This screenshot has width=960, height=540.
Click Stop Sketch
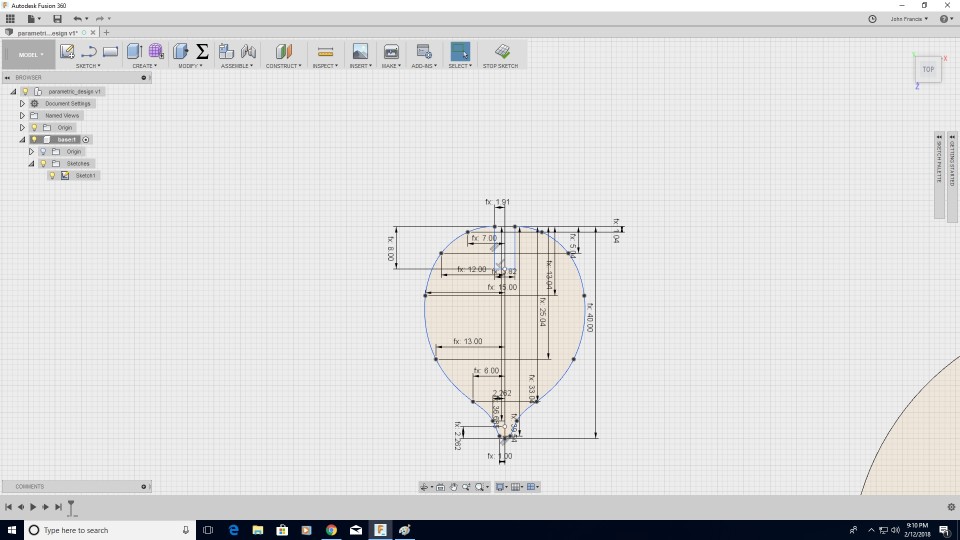coord(500,55)
